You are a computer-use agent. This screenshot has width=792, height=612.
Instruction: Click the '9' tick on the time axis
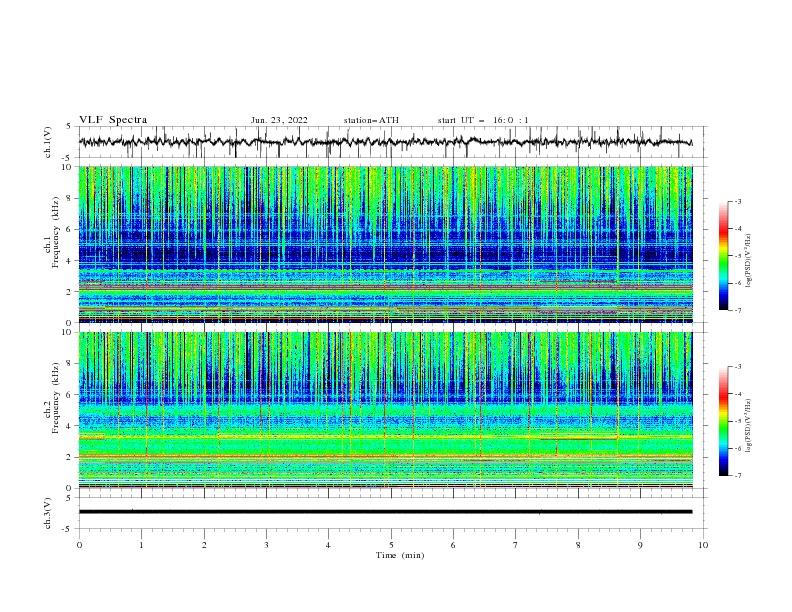(640, 545)
